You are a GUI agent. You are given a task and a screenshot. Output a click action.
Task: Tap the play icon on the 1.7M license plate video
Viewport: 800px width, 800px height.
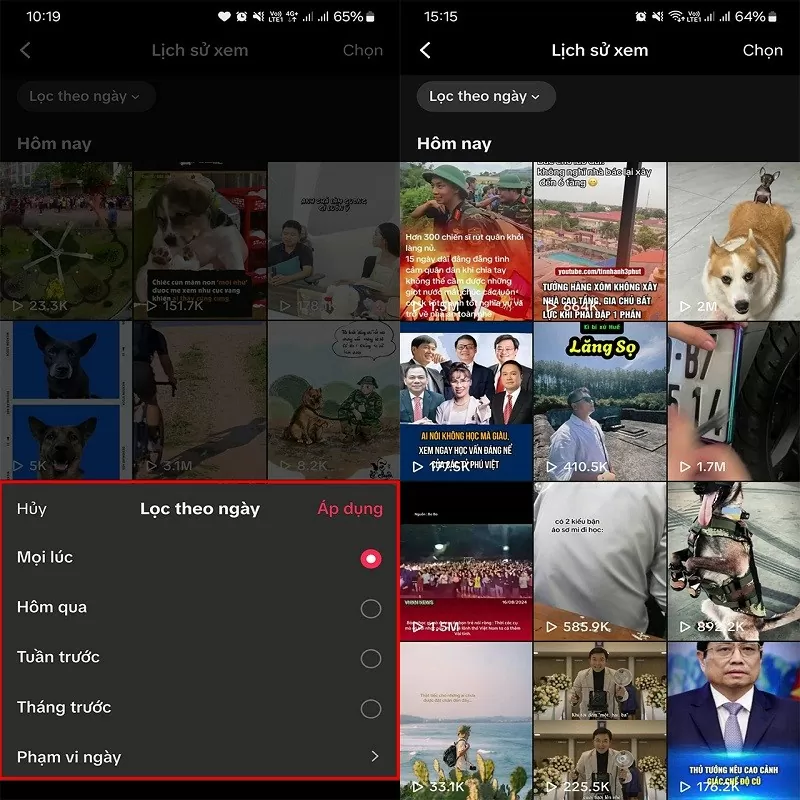point(683,465)
